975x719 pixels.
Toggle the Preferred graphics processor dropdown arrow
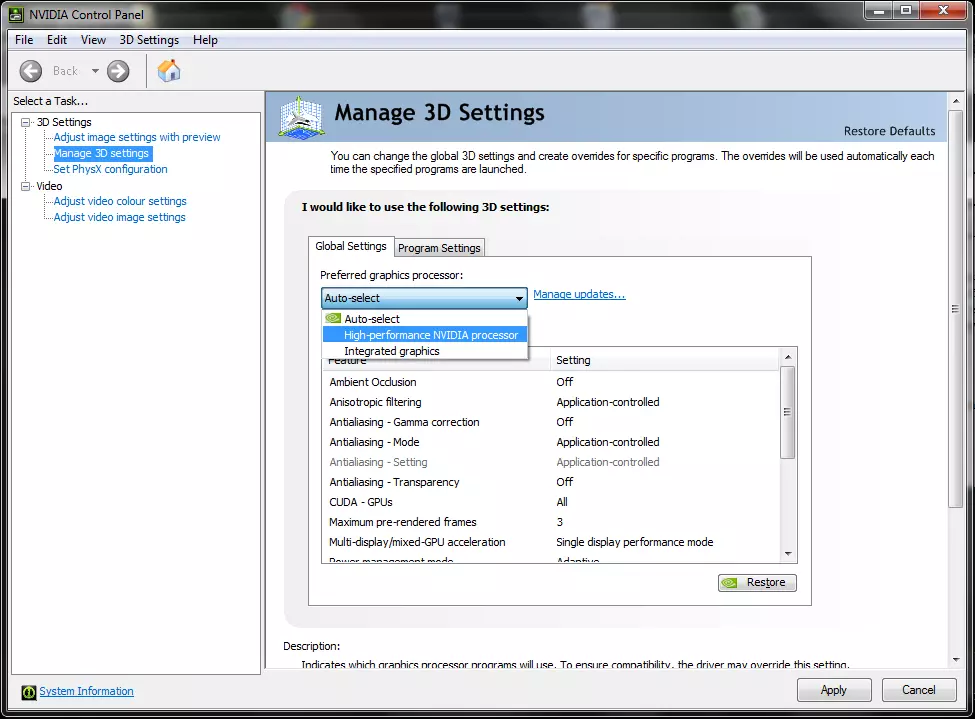point(519,299)
